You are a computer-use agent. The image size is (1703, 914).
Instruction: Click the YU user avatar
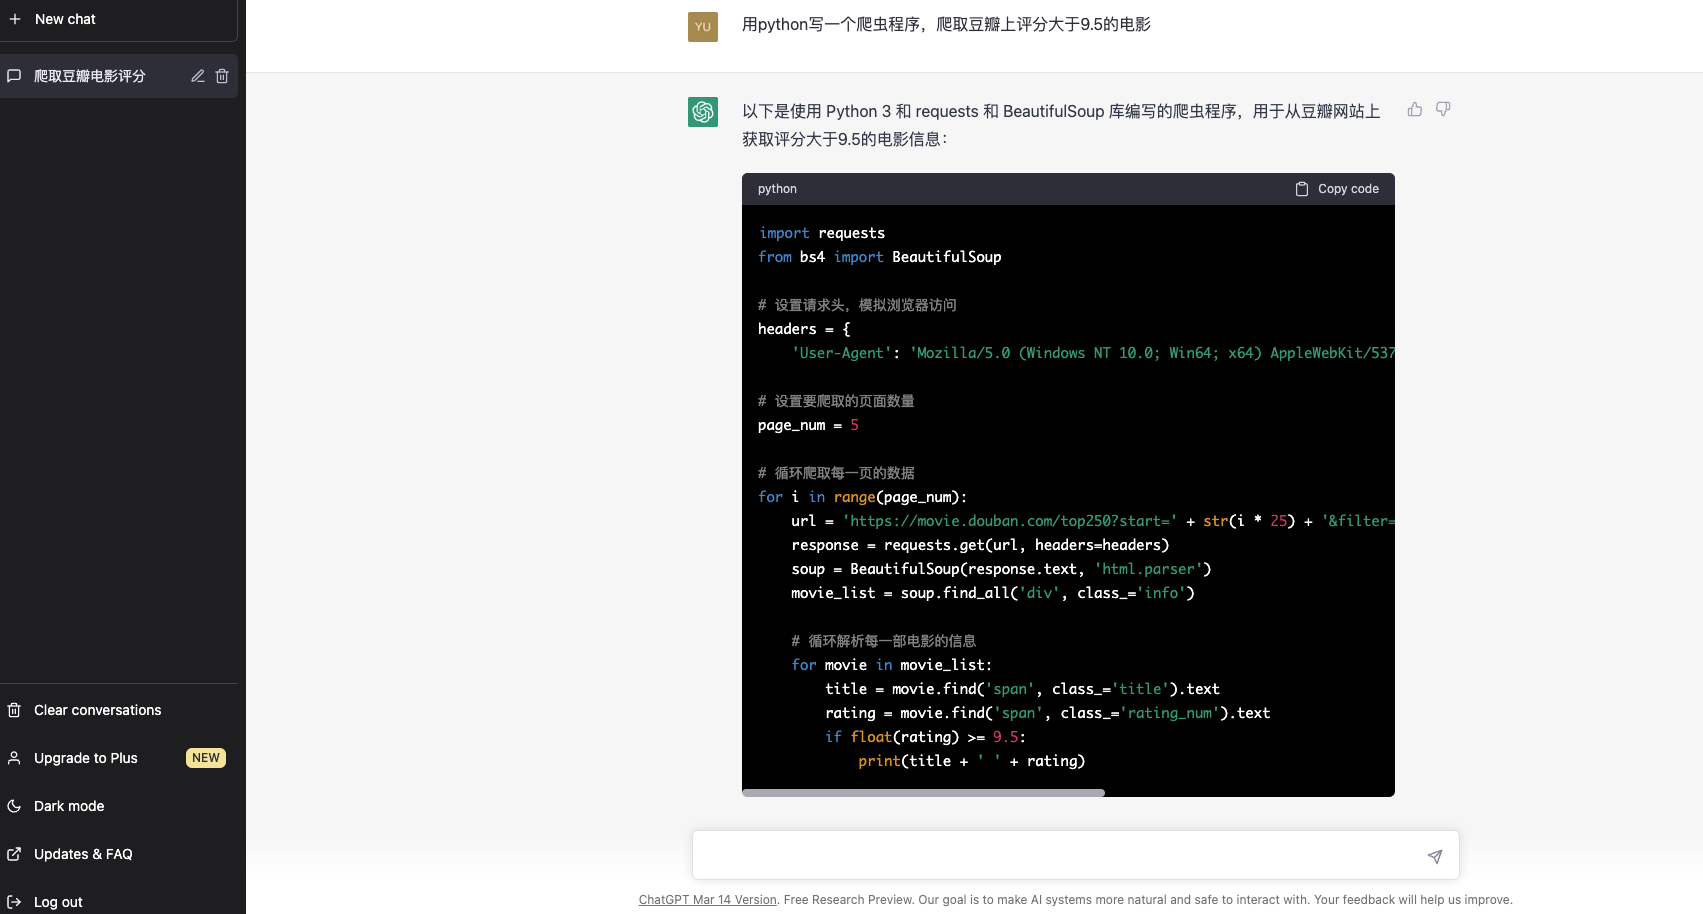tap(703, 27)
